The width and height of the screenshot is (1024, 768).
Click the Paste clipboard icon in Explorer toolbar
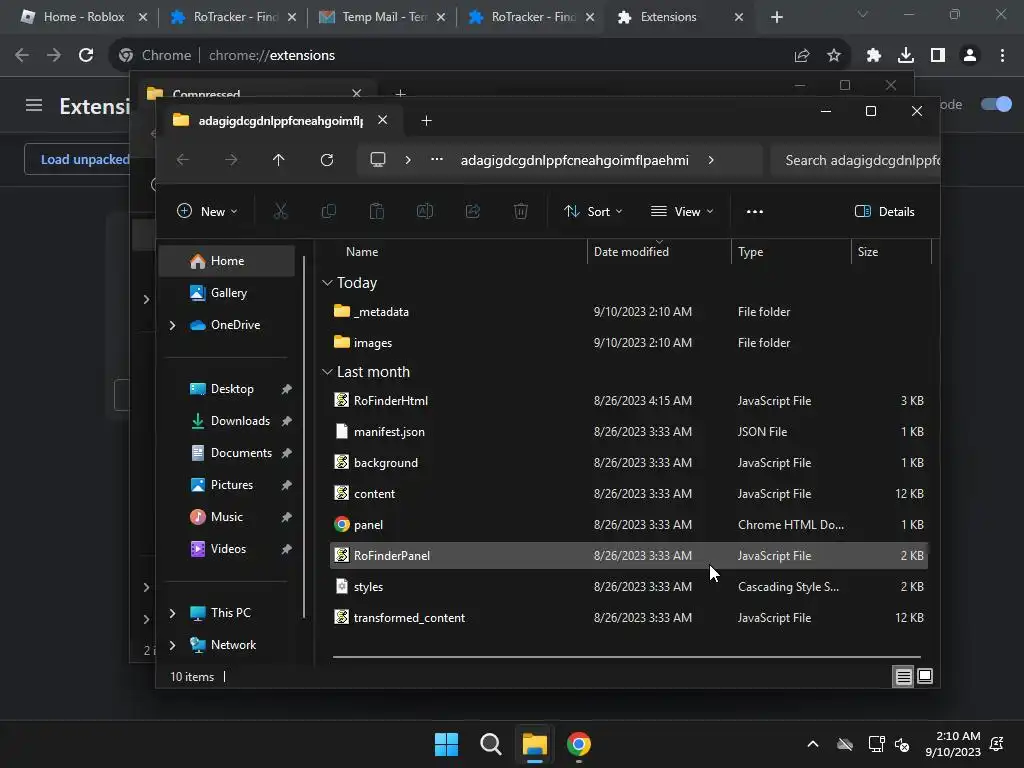click(377, 211)
